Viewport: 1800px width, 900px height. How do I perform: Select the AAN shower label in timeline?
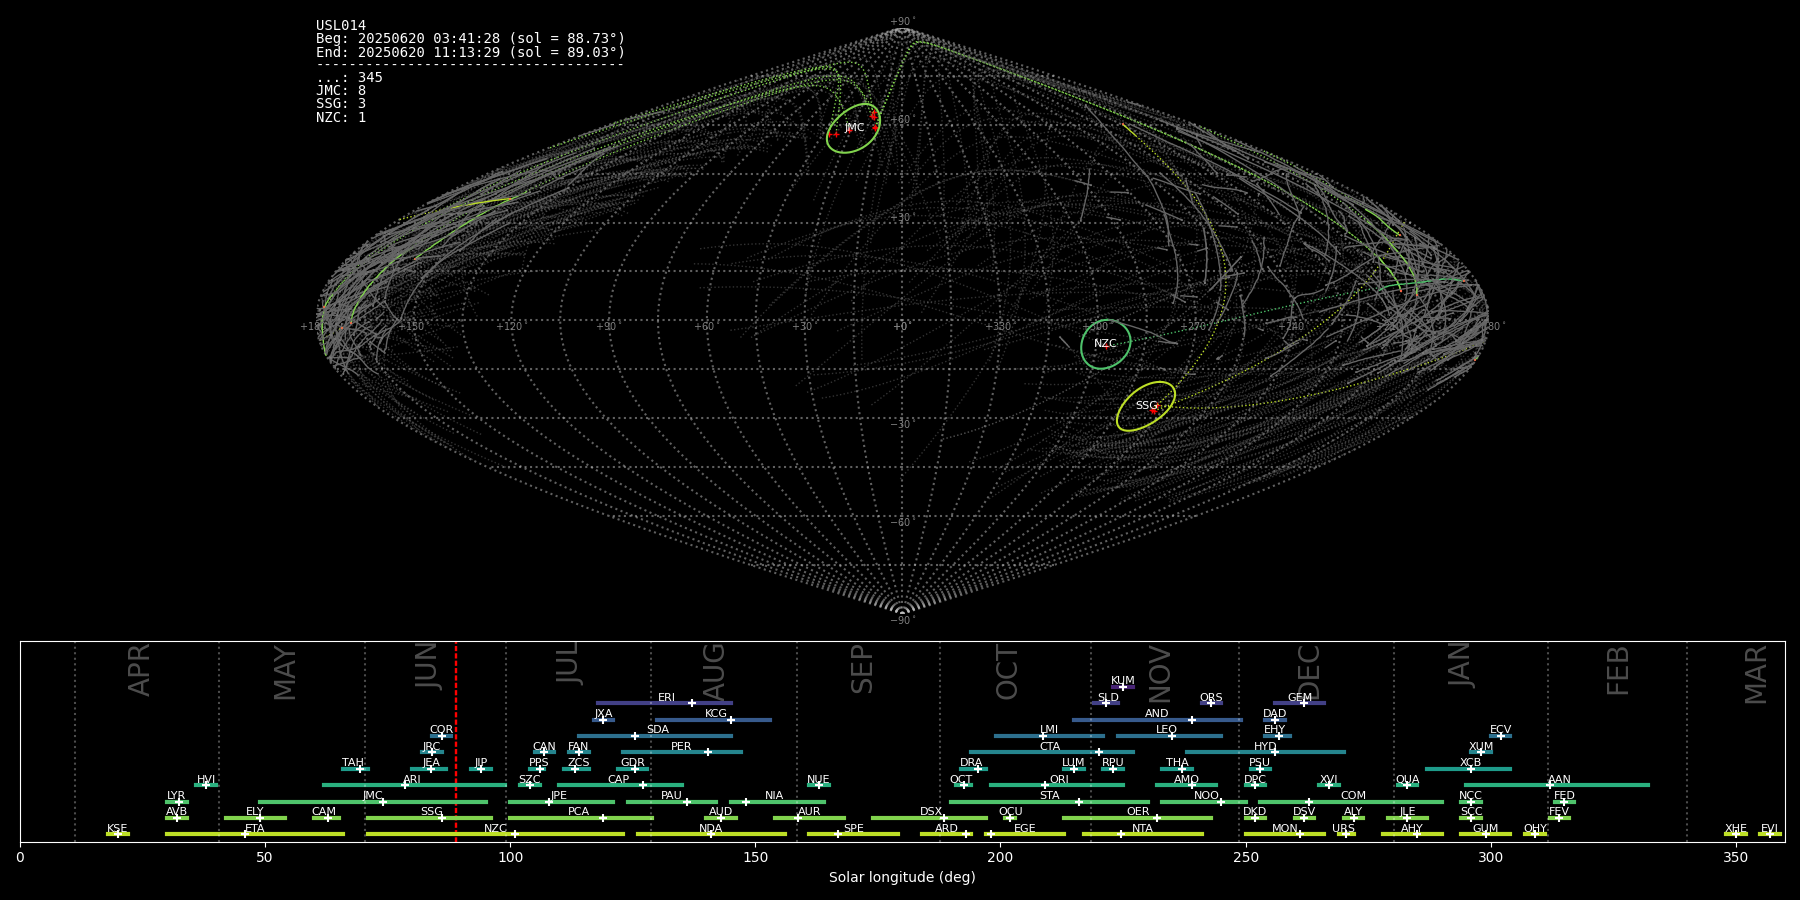tap(1559, 780)
